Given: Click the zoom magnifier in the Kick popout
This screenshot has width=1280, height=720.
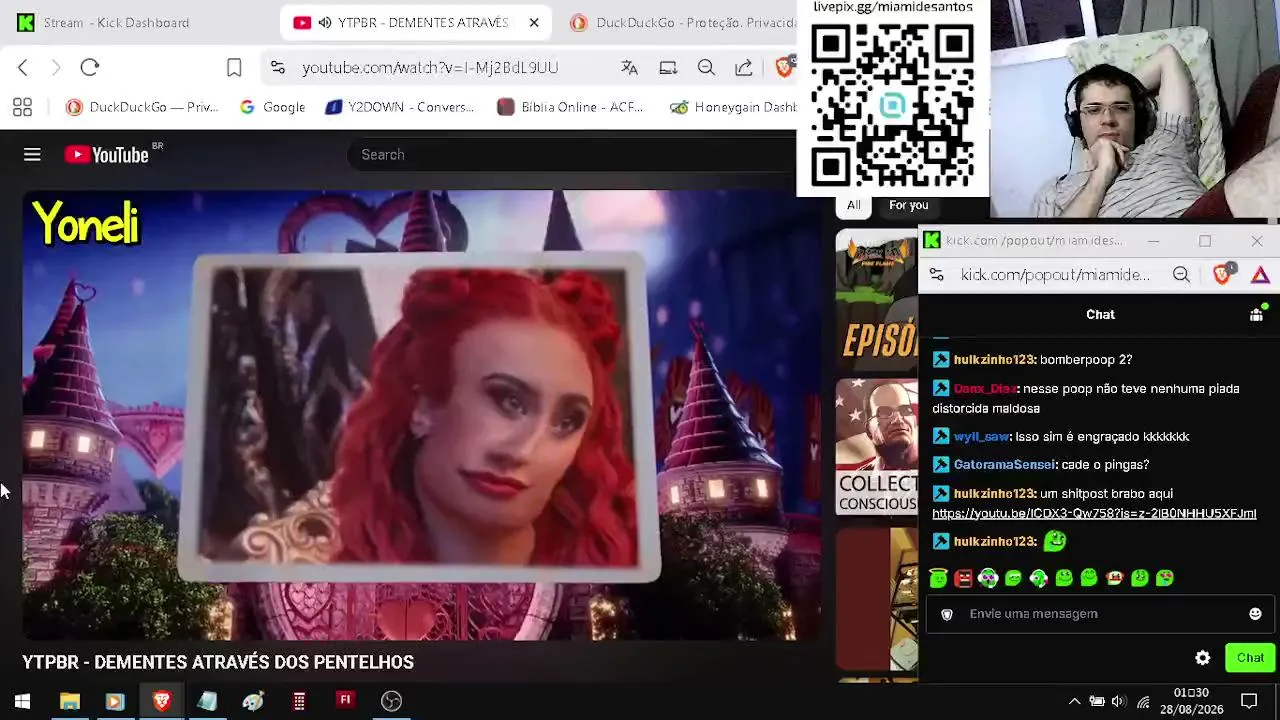Looking at the screenshot, I should point(1181,274).
